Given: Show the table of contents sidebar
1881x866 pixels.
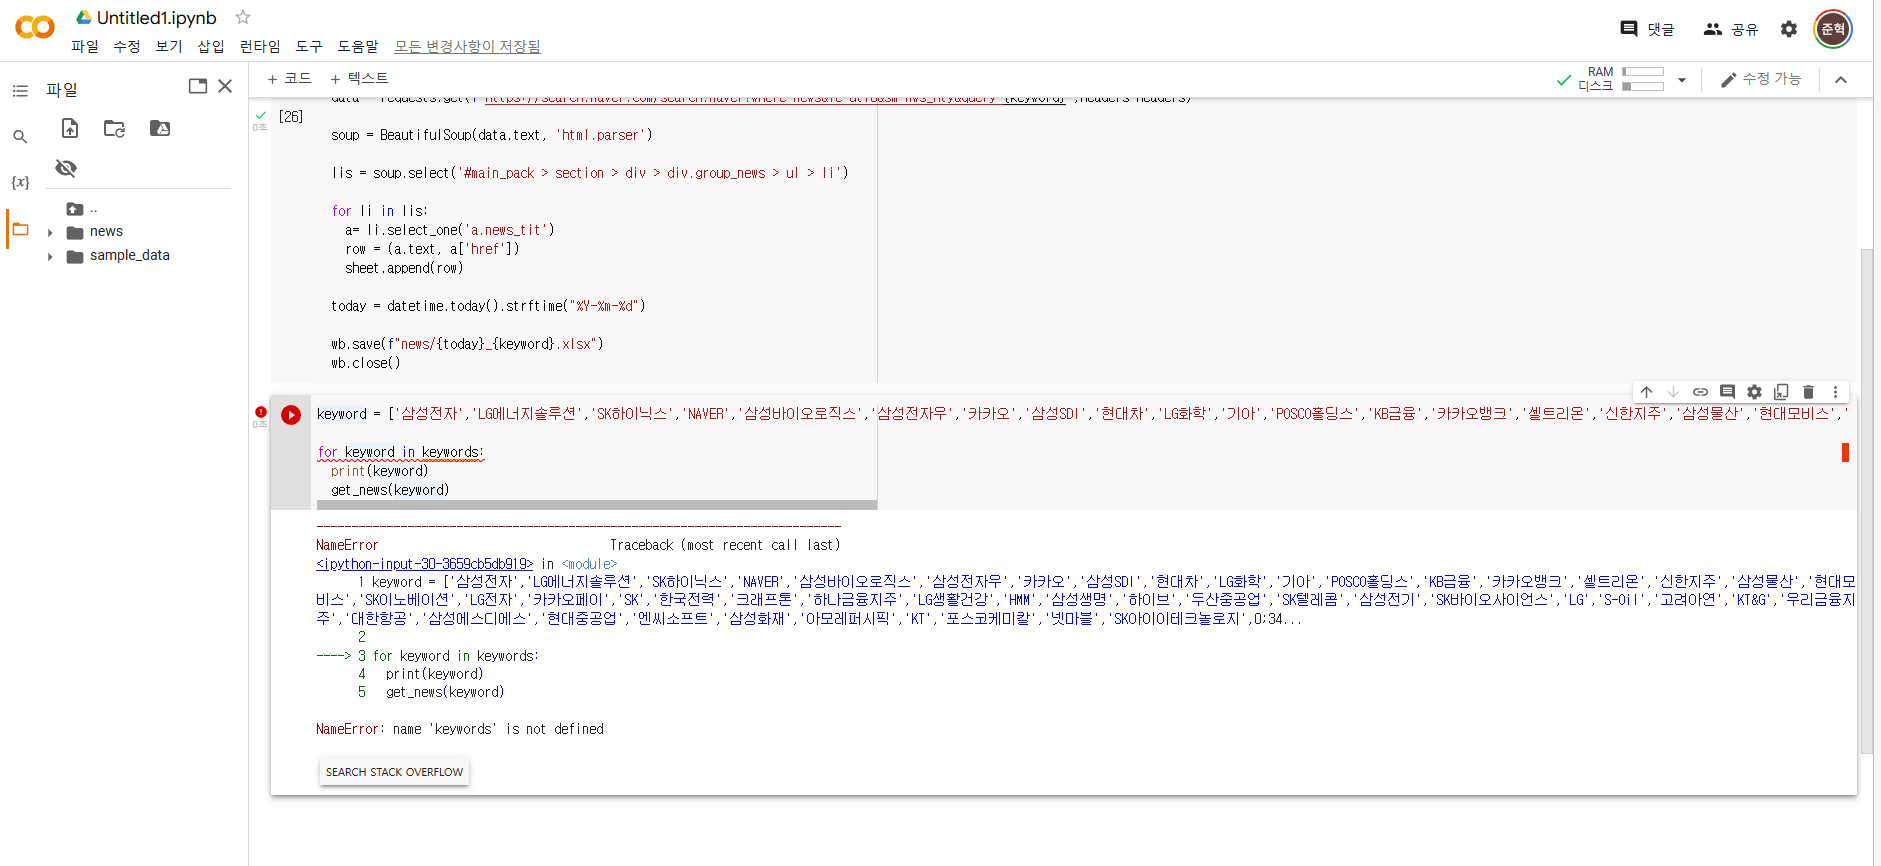Looking at the screenshot, I should pos(20,91).
